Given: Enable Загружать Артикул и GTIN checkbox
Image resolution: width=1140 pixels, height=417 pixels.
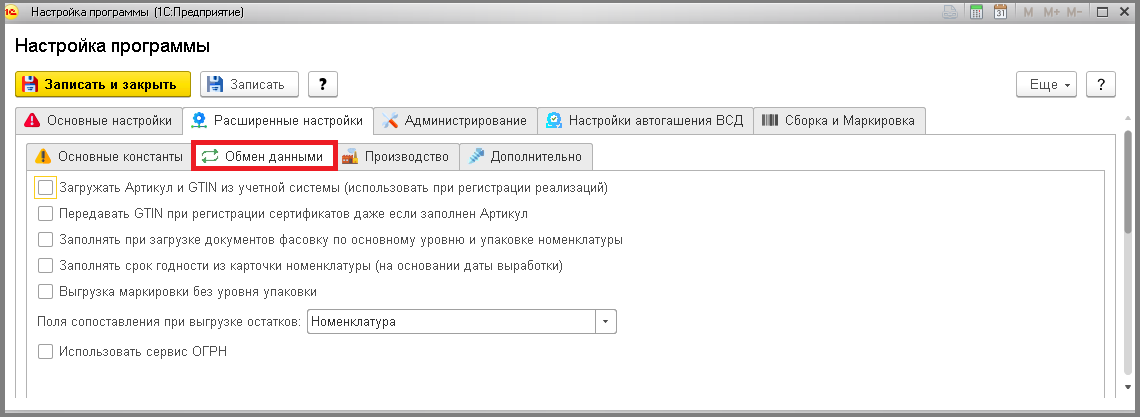Looking at the screenshot, I should pyautogui.click(x=45, y=188).
